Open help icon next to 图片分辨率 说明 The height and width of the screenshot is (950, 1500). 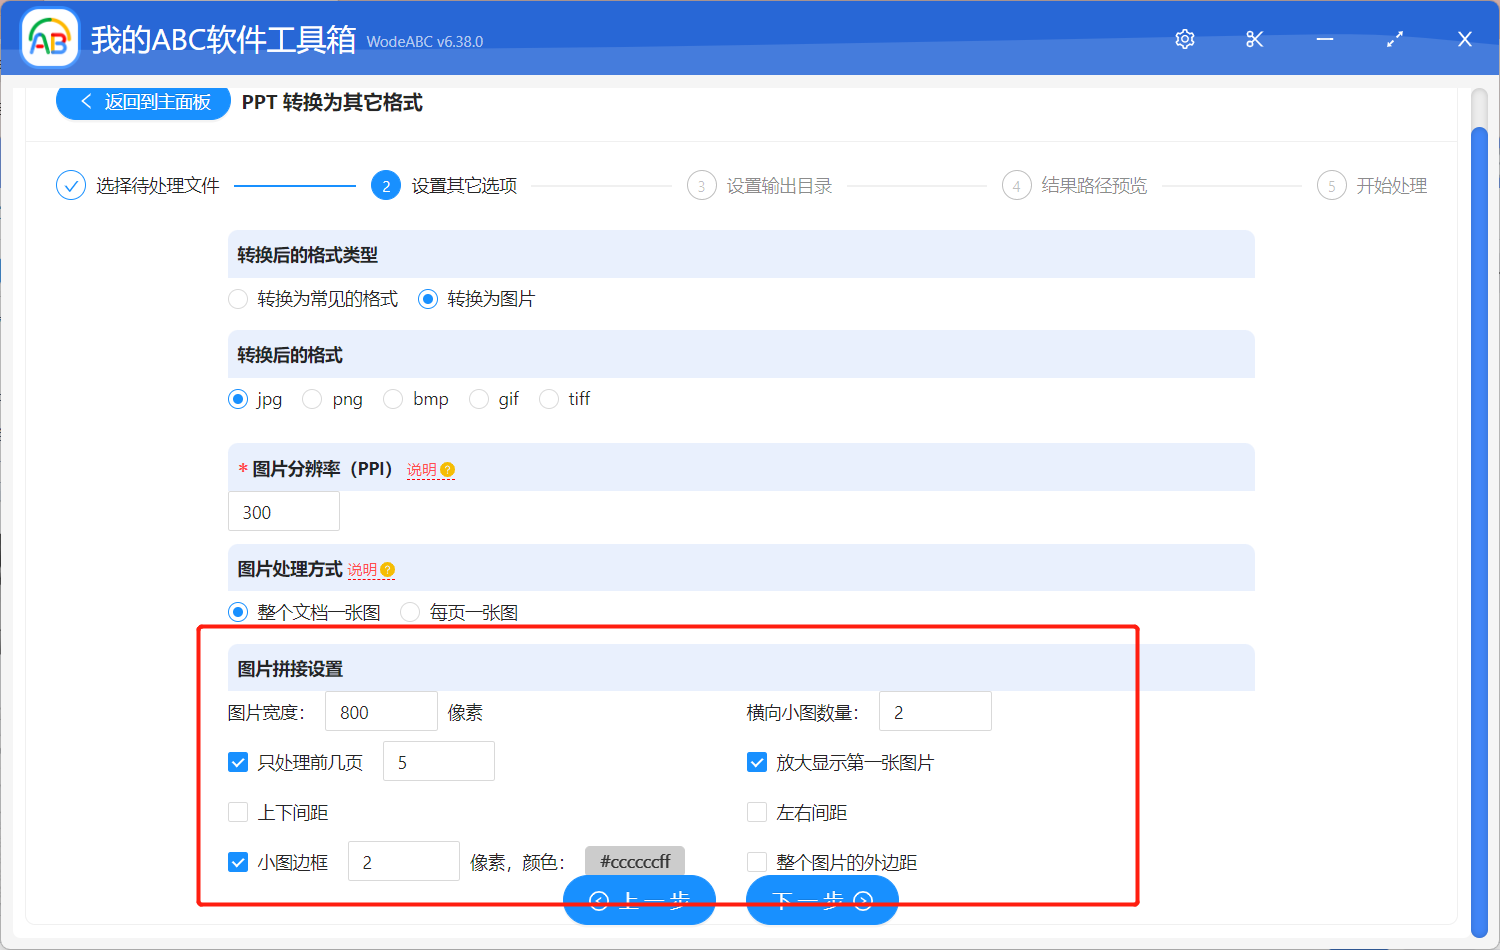point(448,468)
